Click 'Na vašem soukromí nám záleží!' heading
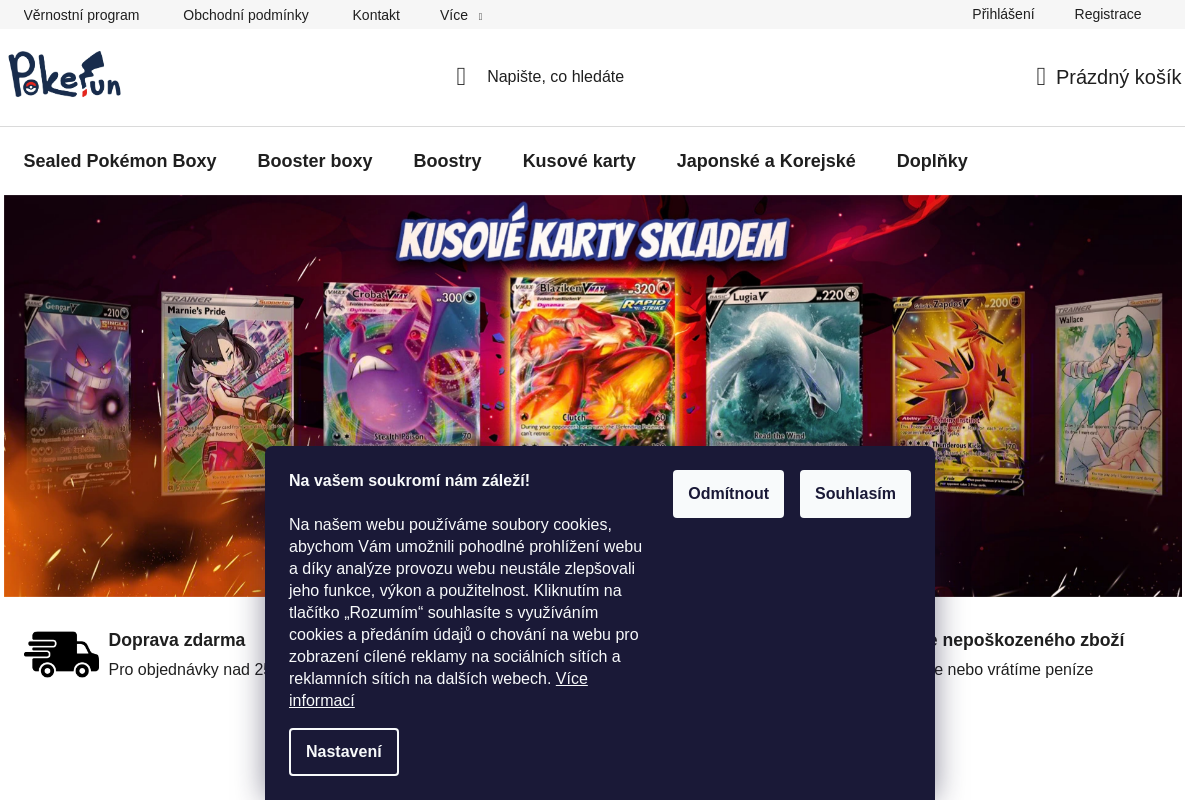Viewport: 1200px width, 800px height. tap(409, 480)
